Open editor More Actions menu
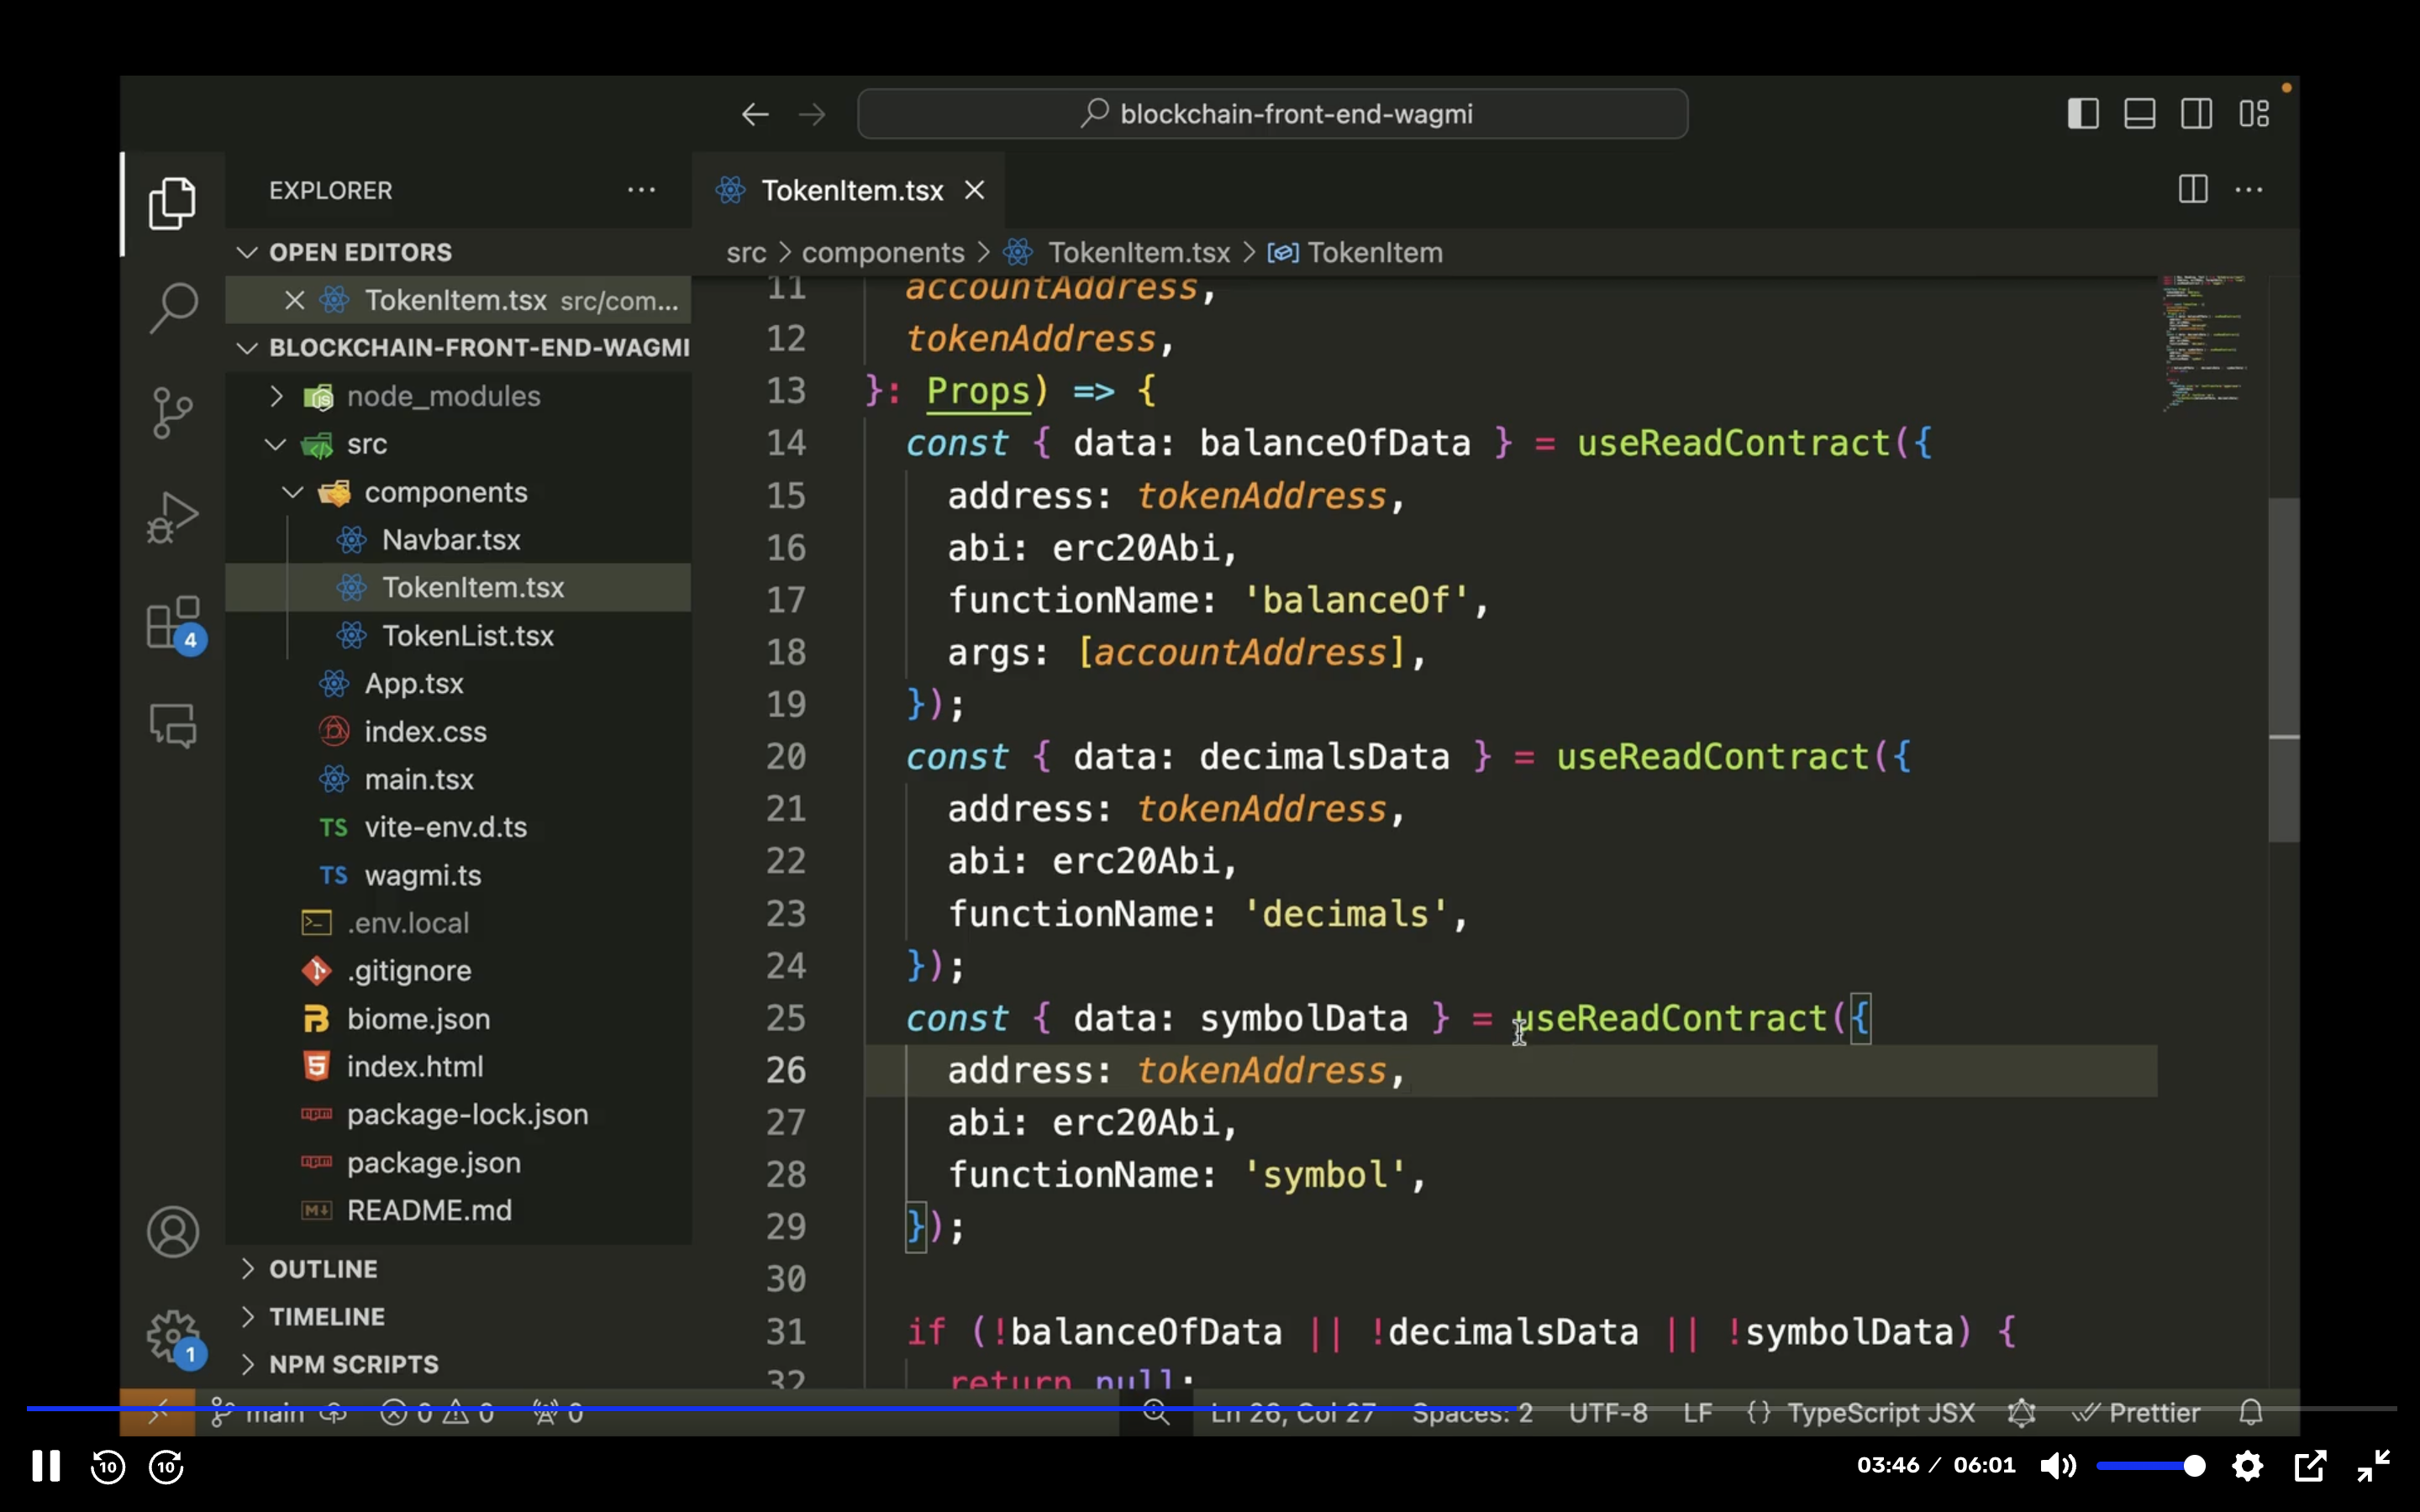2420x1512 pixels. [x=2248, y=189]
